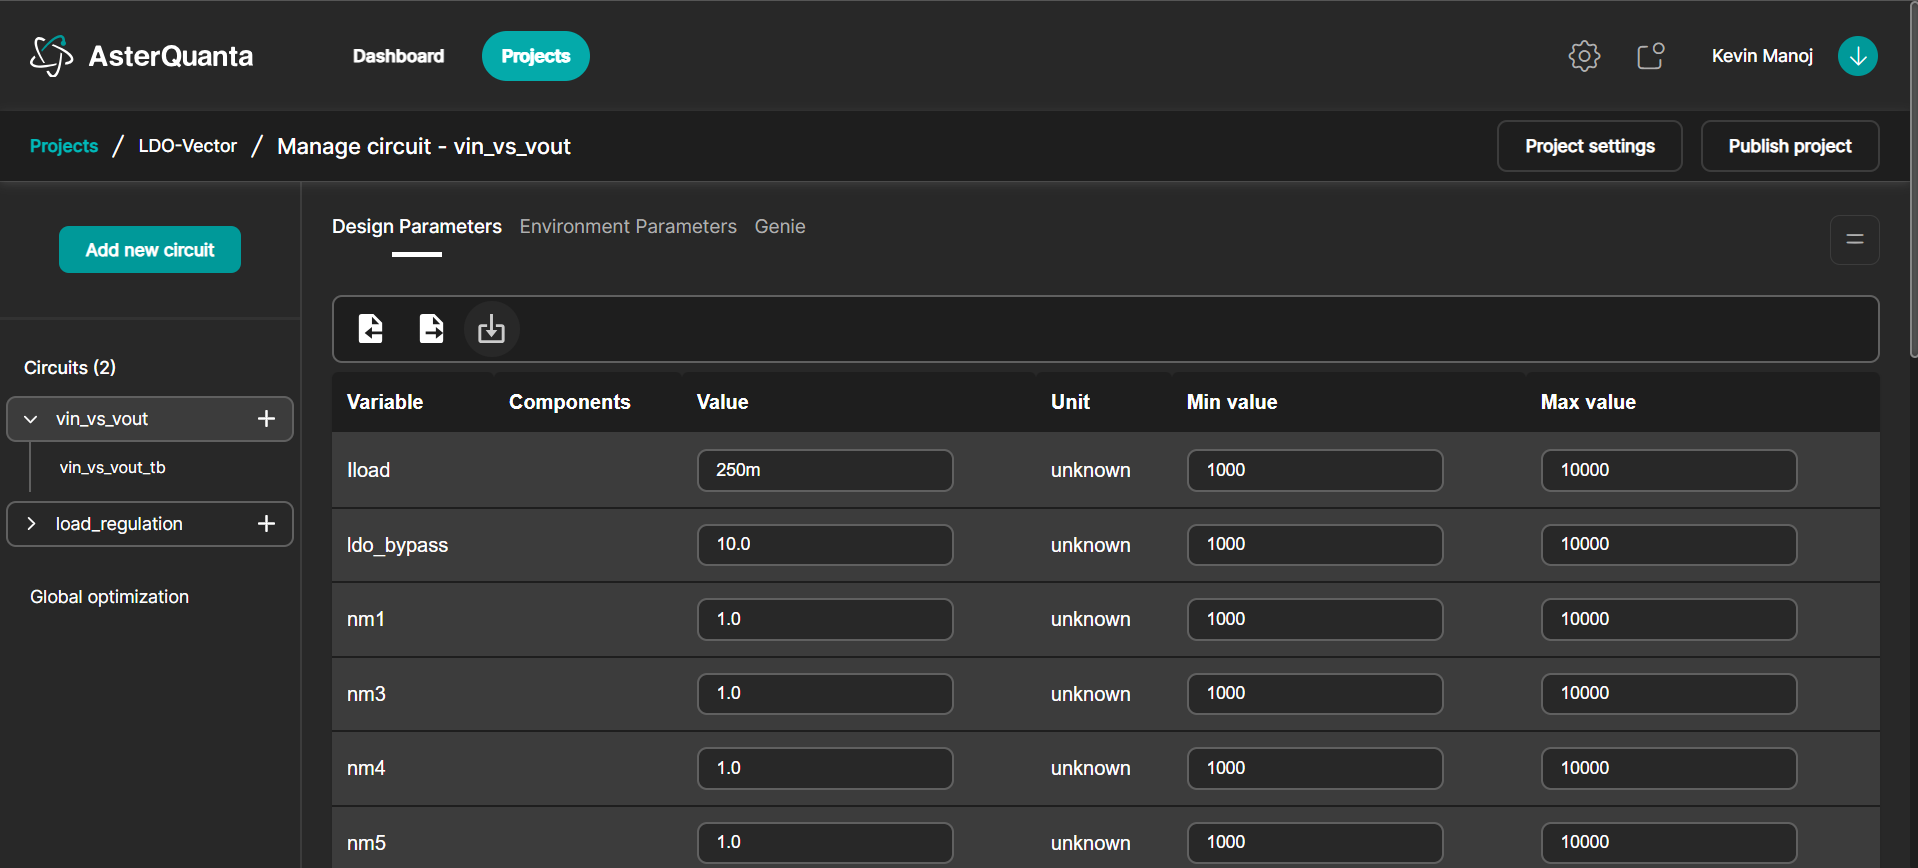
Task: Click the Iload value field 250m
Action: tap(825, 470)
